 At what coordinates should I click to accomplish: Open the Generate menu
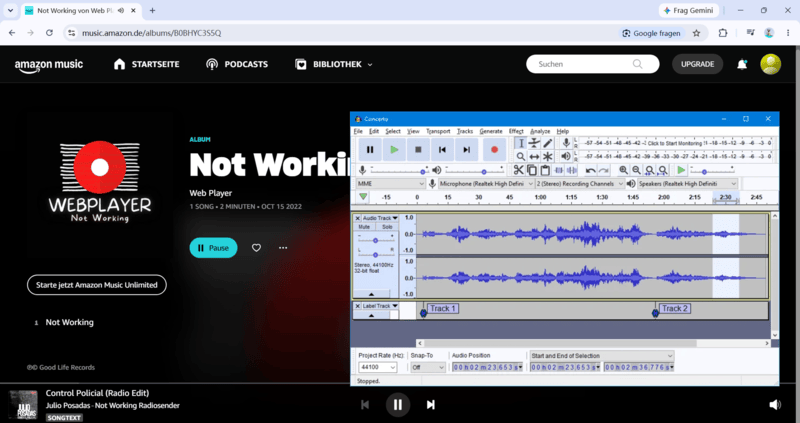[x=491, y=131]
